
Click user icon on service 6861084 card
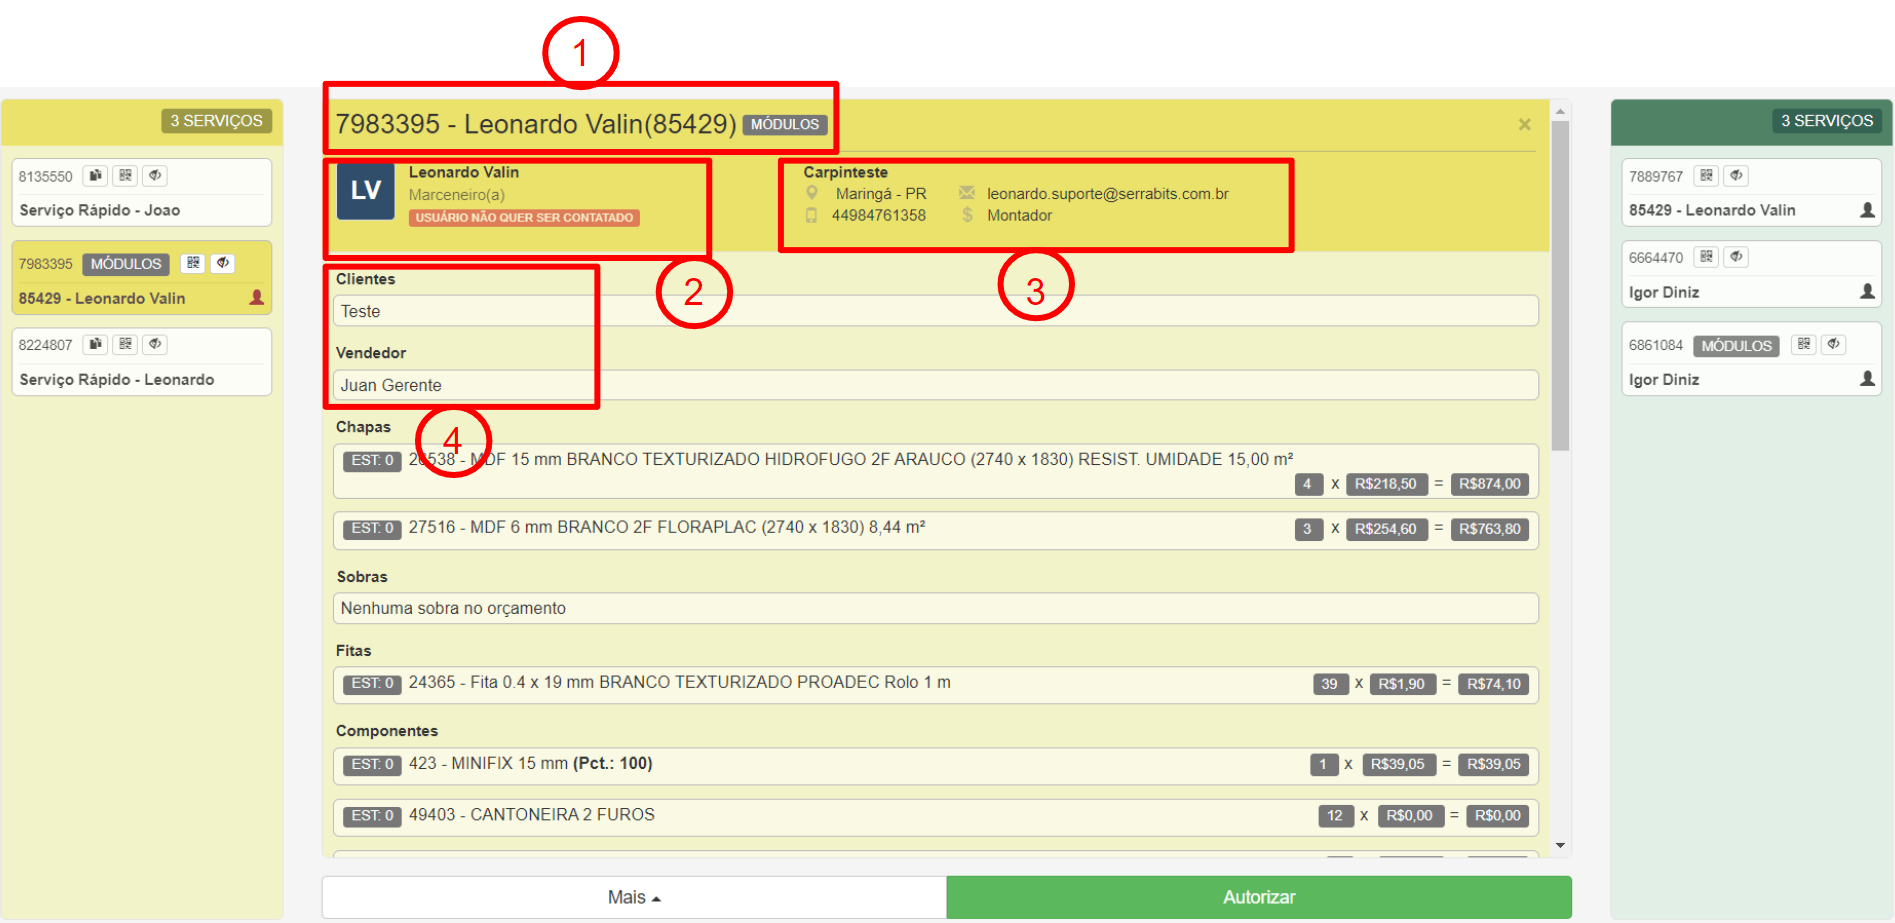click(x=1867, y=378)
